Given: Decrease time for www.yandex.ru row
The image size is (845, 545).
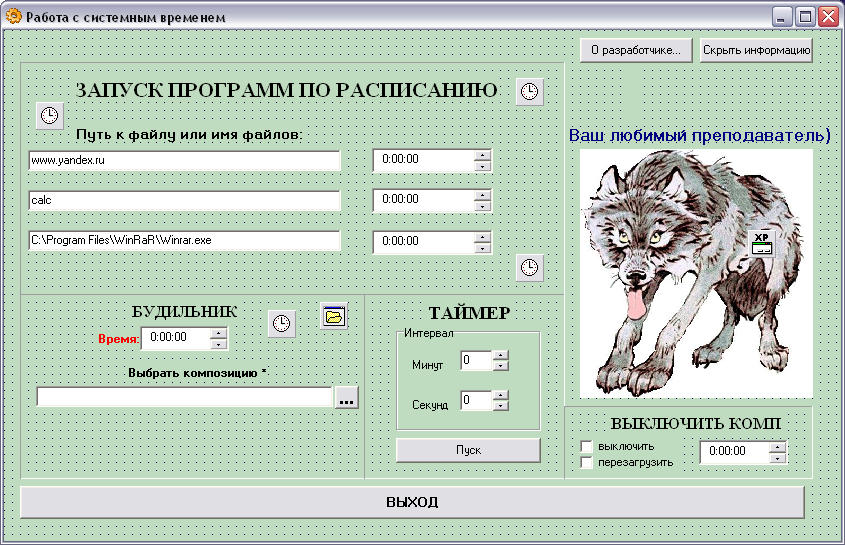Looking at the screenshot, I should (x=483, y=166).
